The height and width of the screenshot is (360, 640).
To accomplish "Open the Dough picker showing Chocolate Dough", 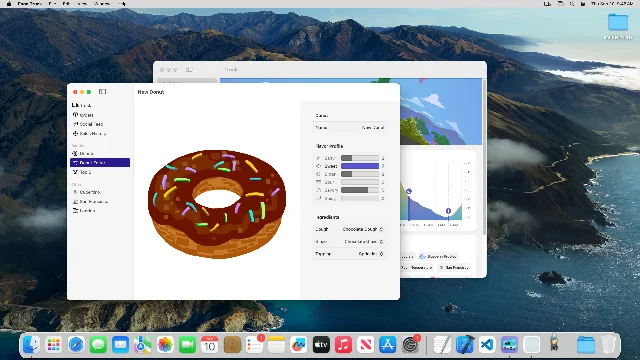I will coord(363,229).
